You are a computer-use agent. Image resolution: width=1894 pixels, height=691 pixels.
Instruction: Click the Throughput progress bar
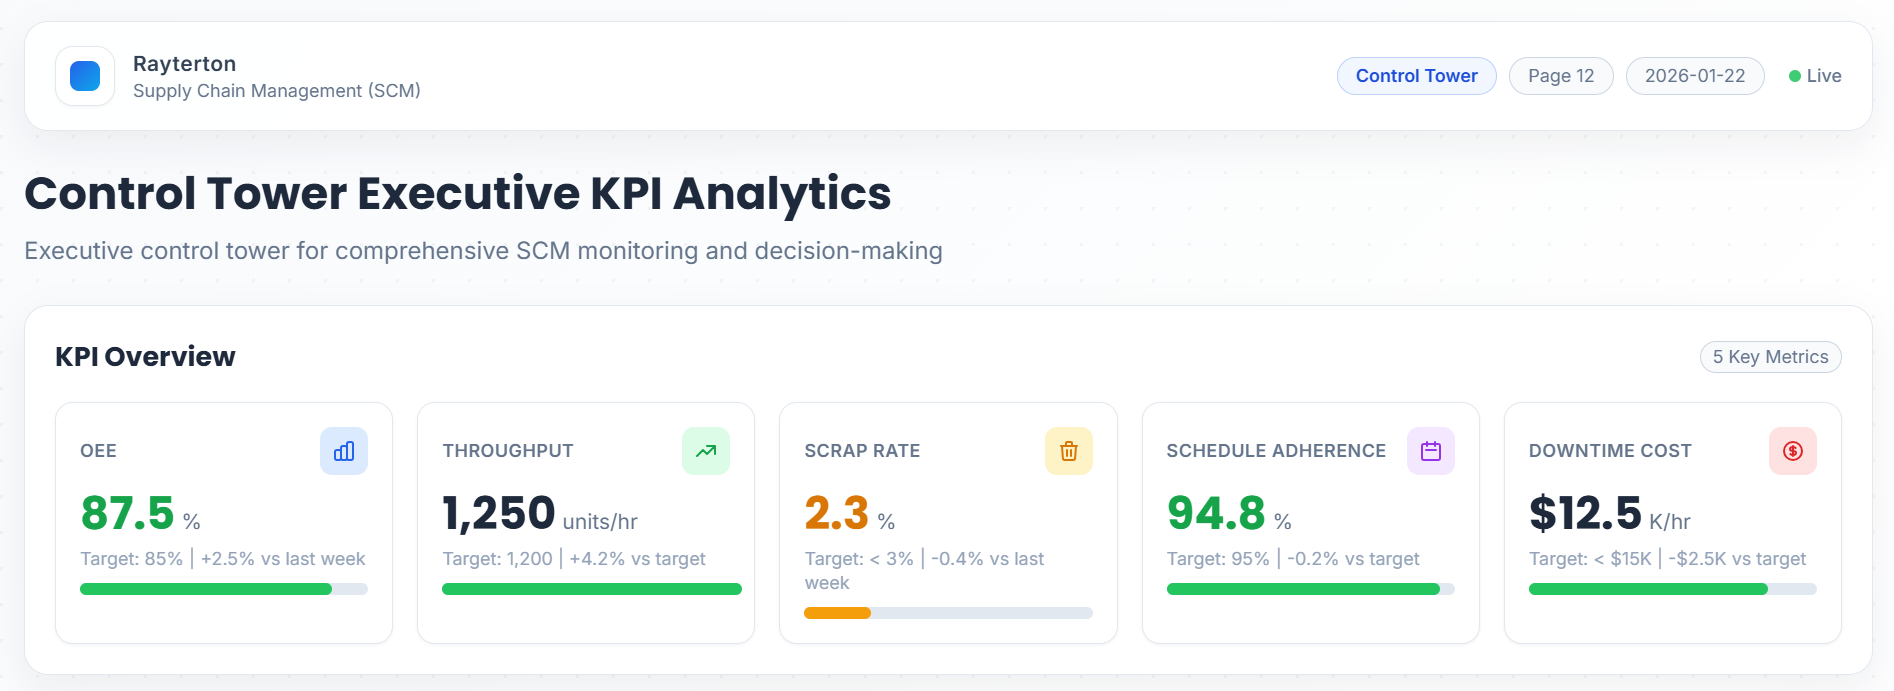592,589
